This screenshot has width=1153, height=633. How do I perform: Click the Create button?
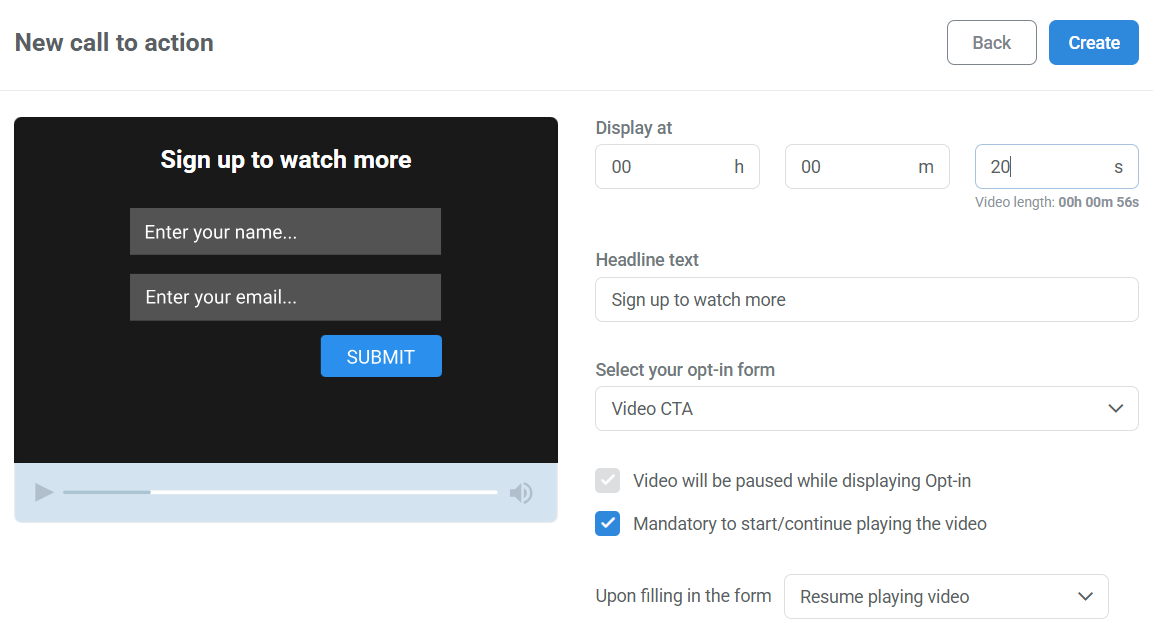(x=1093, y=42)
